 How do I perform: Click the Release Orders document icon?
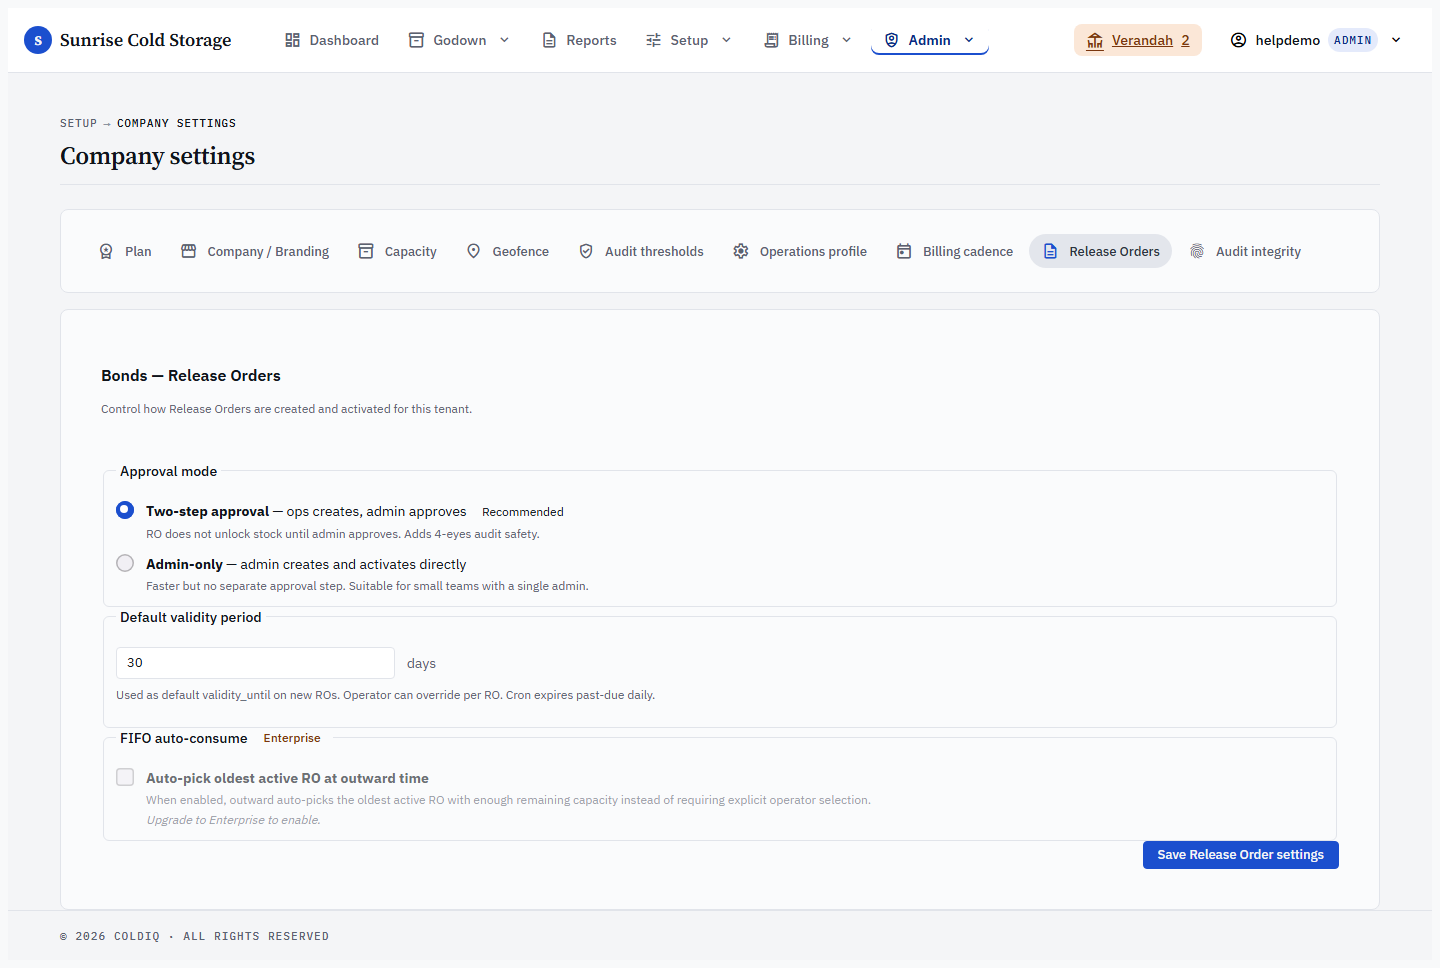click(x=1050, y=251)
